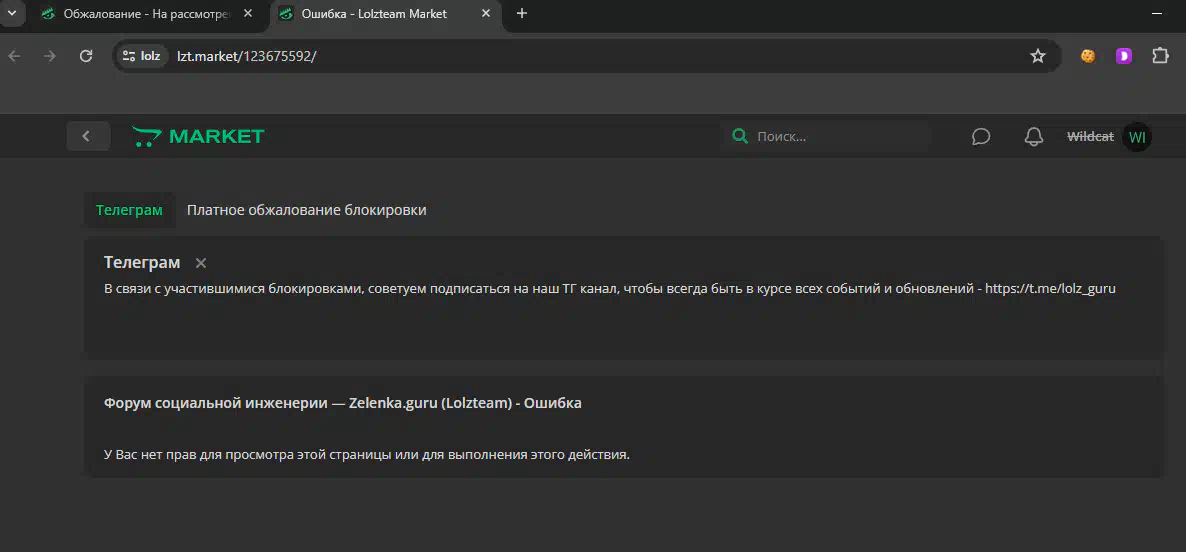This screenshot has height=552, width=1186.
Task: Open the tab search dropdown chevron
Action: tap(12, 14)
